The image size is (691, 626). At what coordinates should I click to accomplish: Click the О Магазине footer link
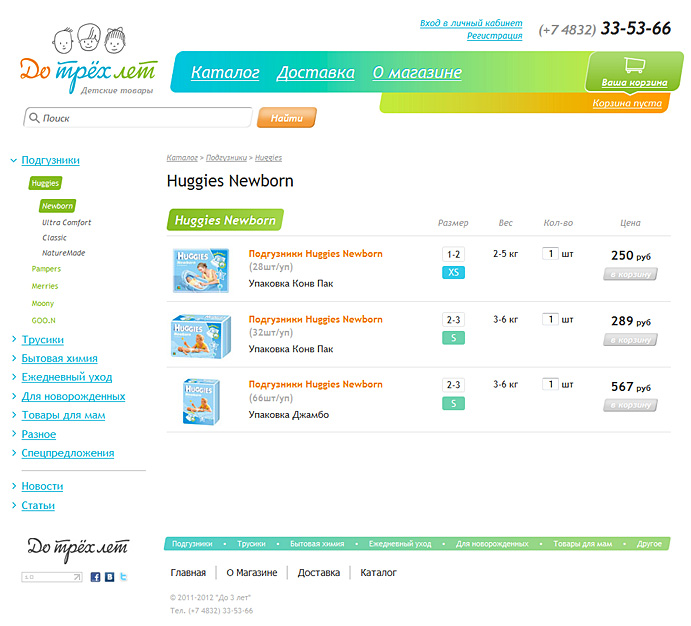252,573
